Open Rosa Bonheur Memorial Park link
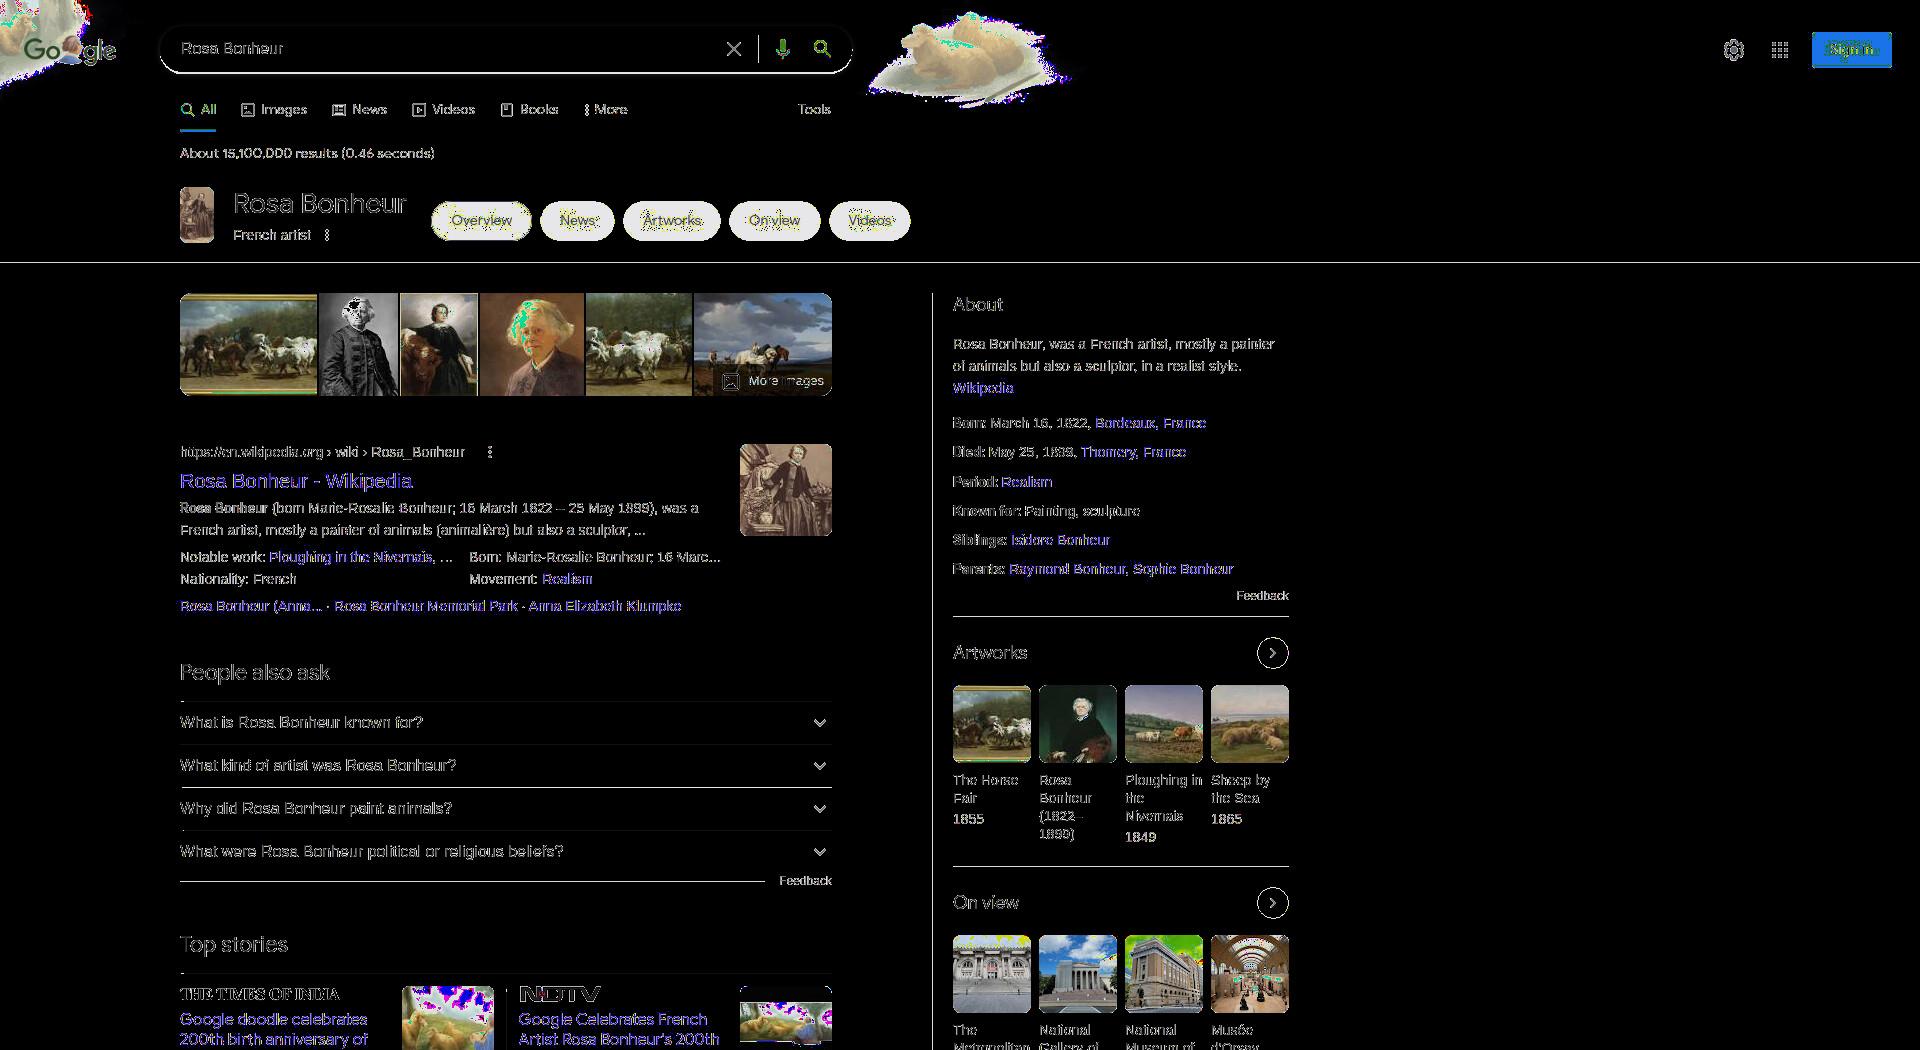 coord(426,606)
